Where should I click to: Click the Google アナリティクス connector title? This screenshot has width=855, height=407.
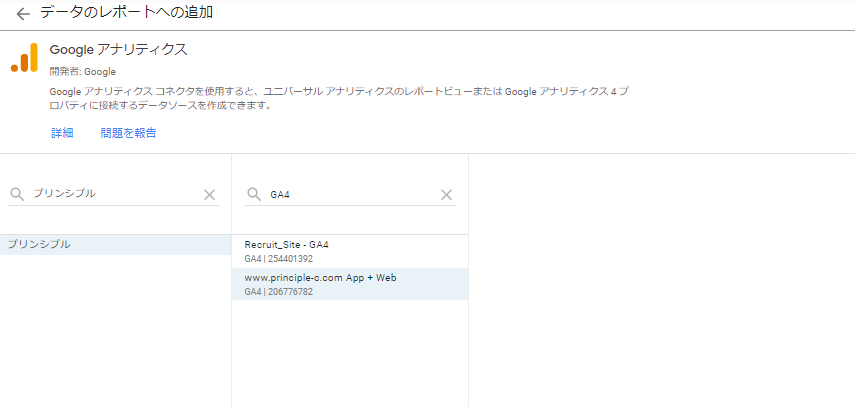click(x=118, y=50)
